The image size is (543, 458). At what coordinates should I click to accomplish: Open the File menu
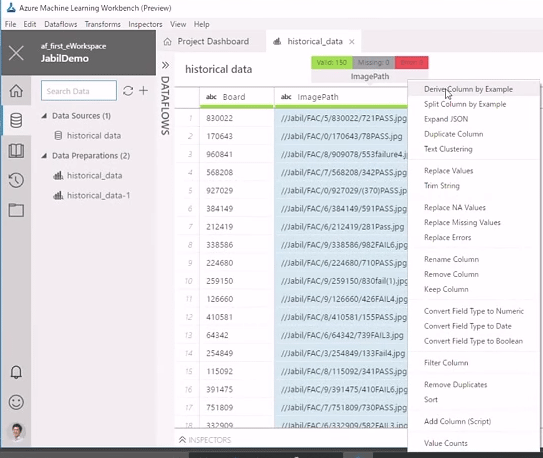point(10,24)
